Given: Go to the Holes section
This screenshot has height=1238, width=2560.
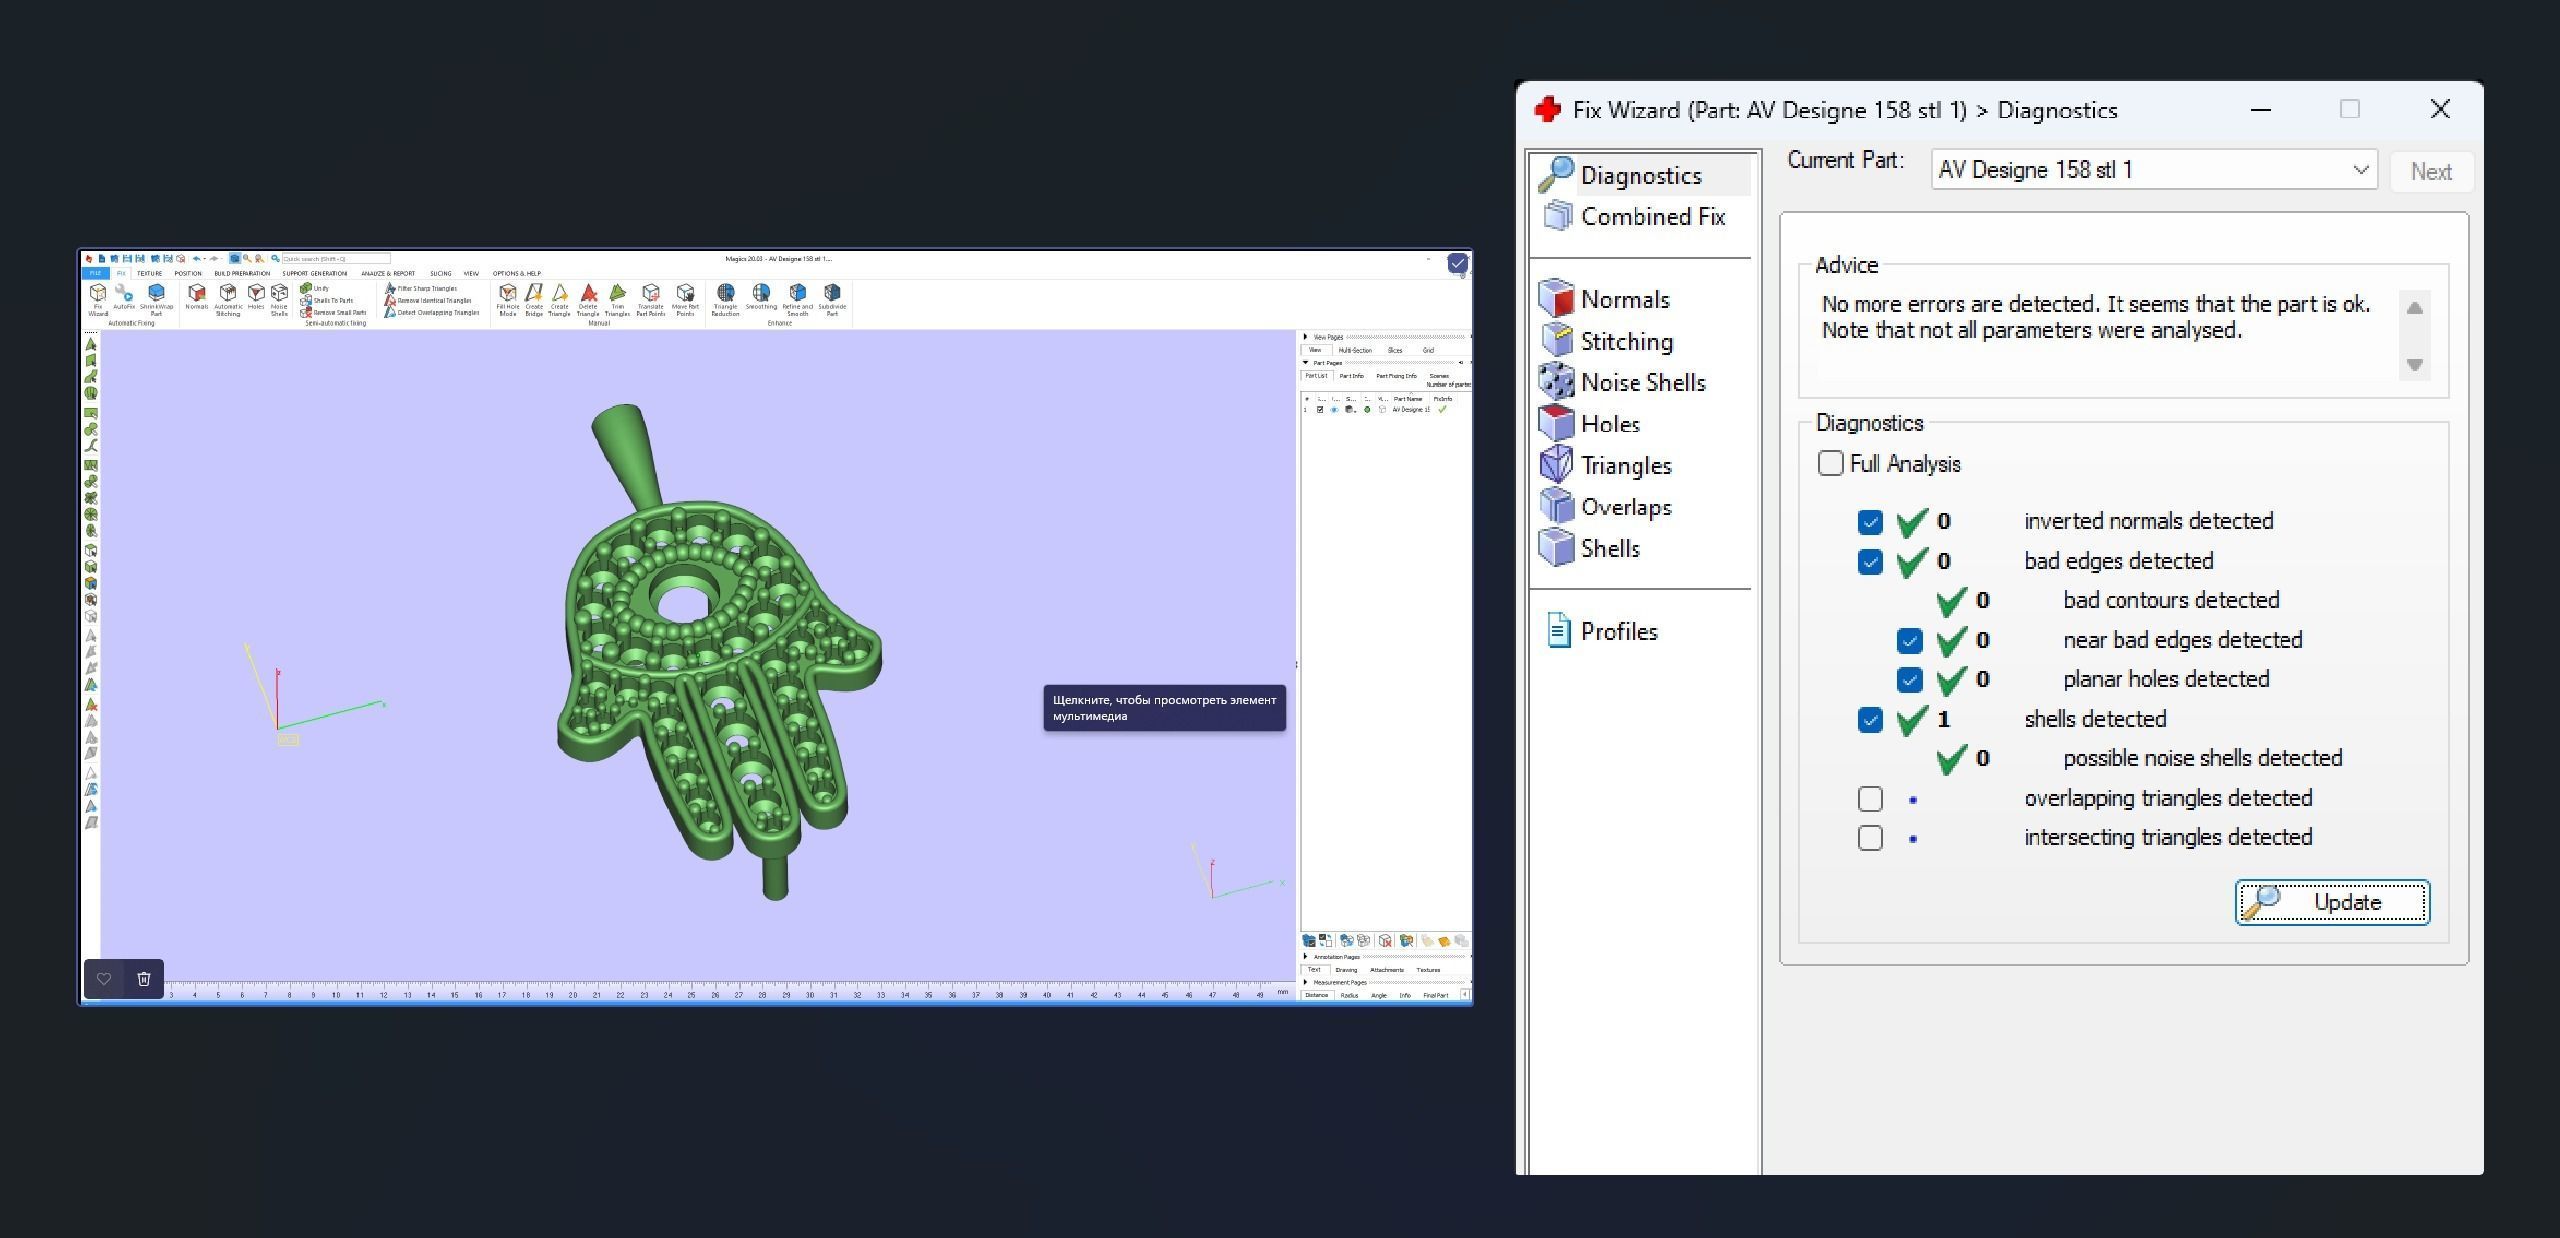Looking at the screenshot, I should click(1609, 424).
